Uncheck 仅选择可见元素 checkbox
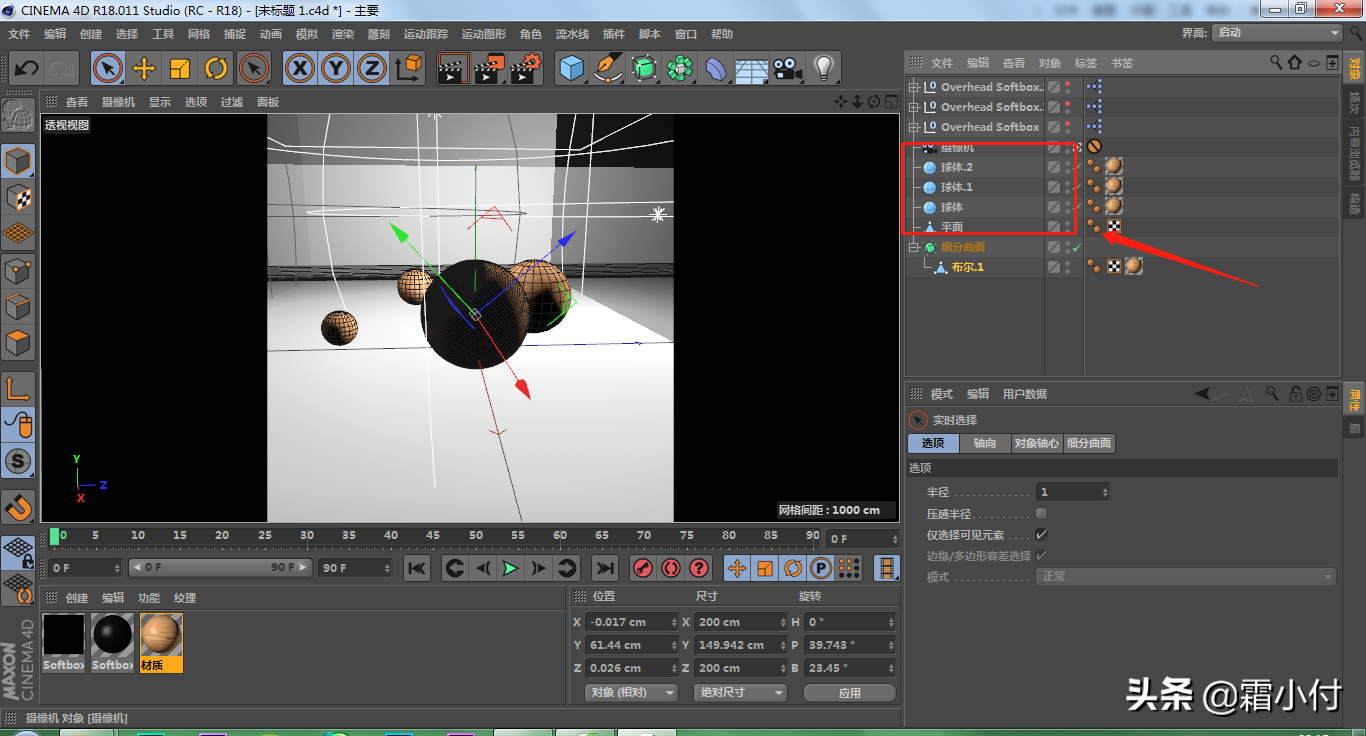1366x736 pixels. click(1041, 535)
